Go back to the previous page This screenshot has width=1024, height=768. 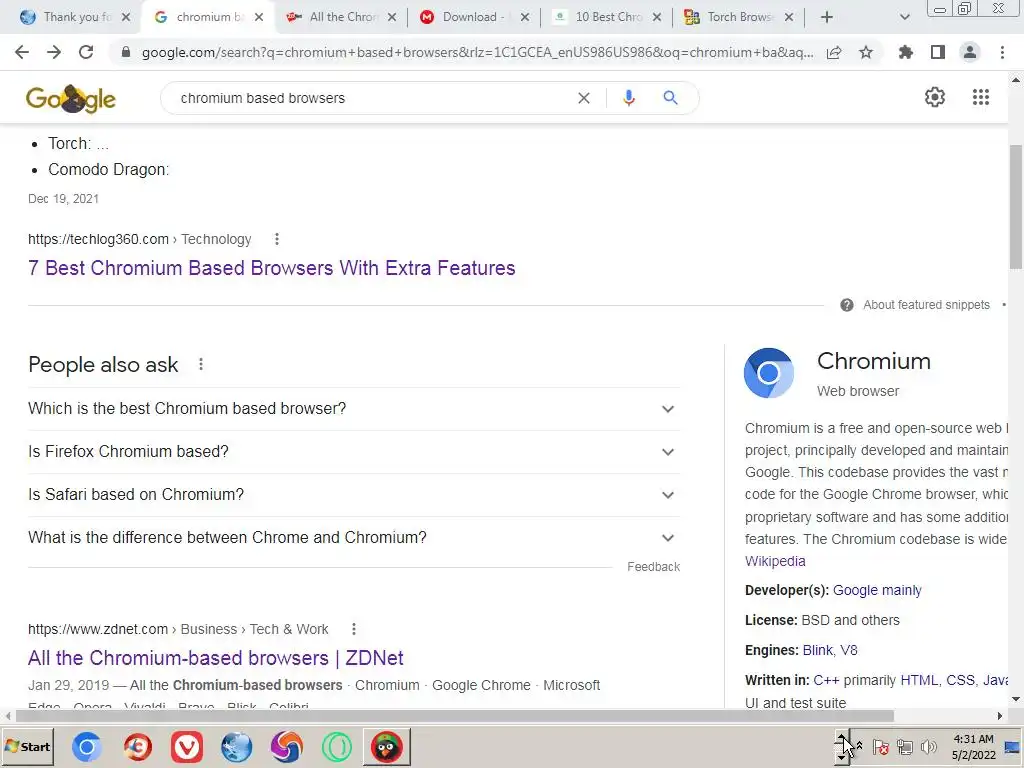pos(22,52)
